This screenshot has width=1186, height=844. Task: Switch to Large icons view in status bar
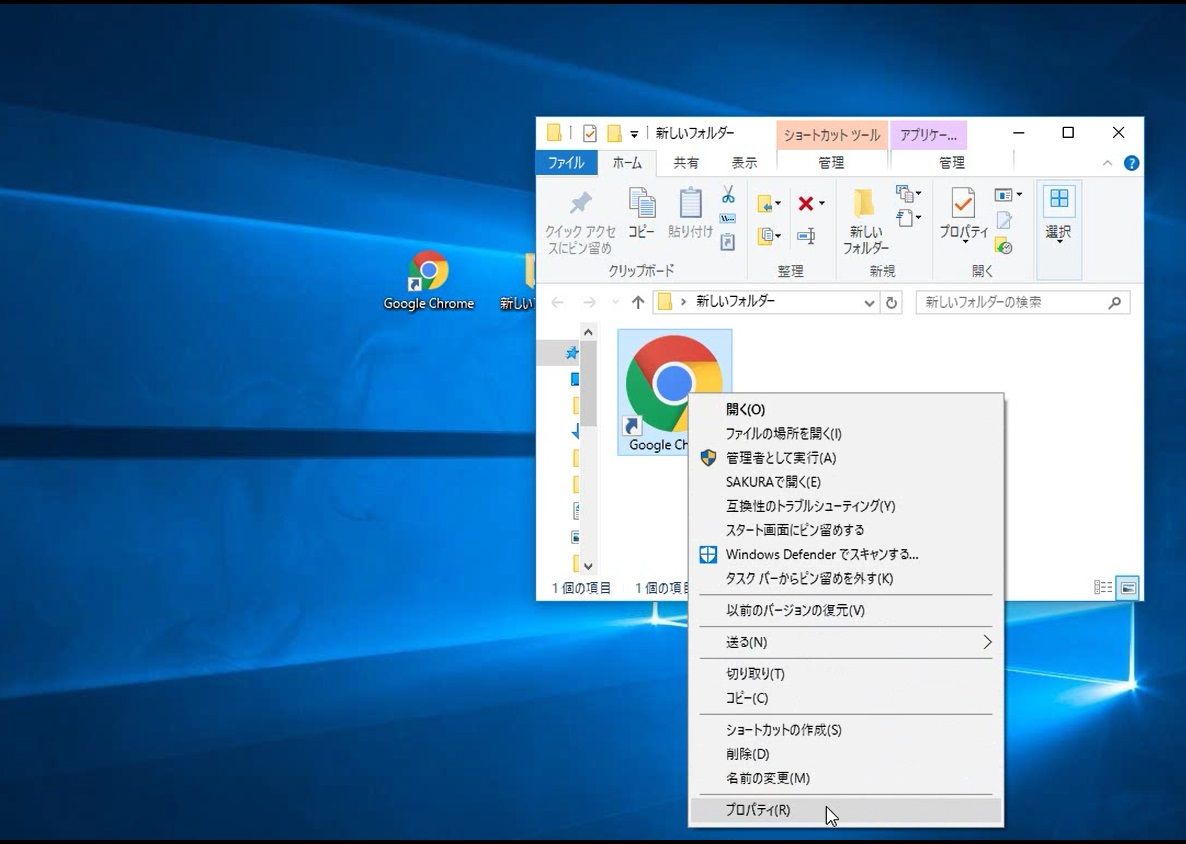click(1128, 587)
